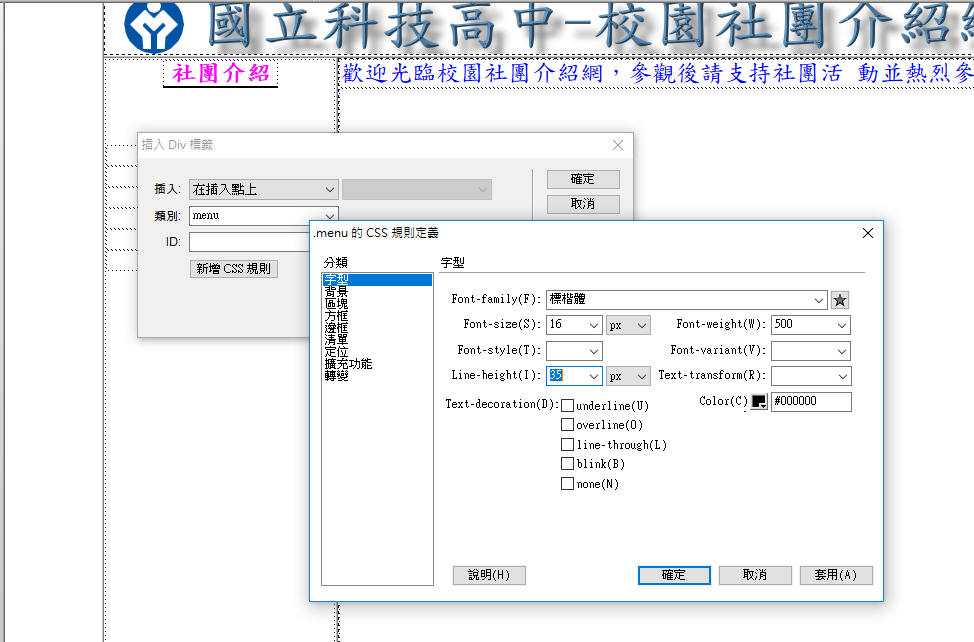Close the .menu CSS rule definition dialog

point(867,233)
